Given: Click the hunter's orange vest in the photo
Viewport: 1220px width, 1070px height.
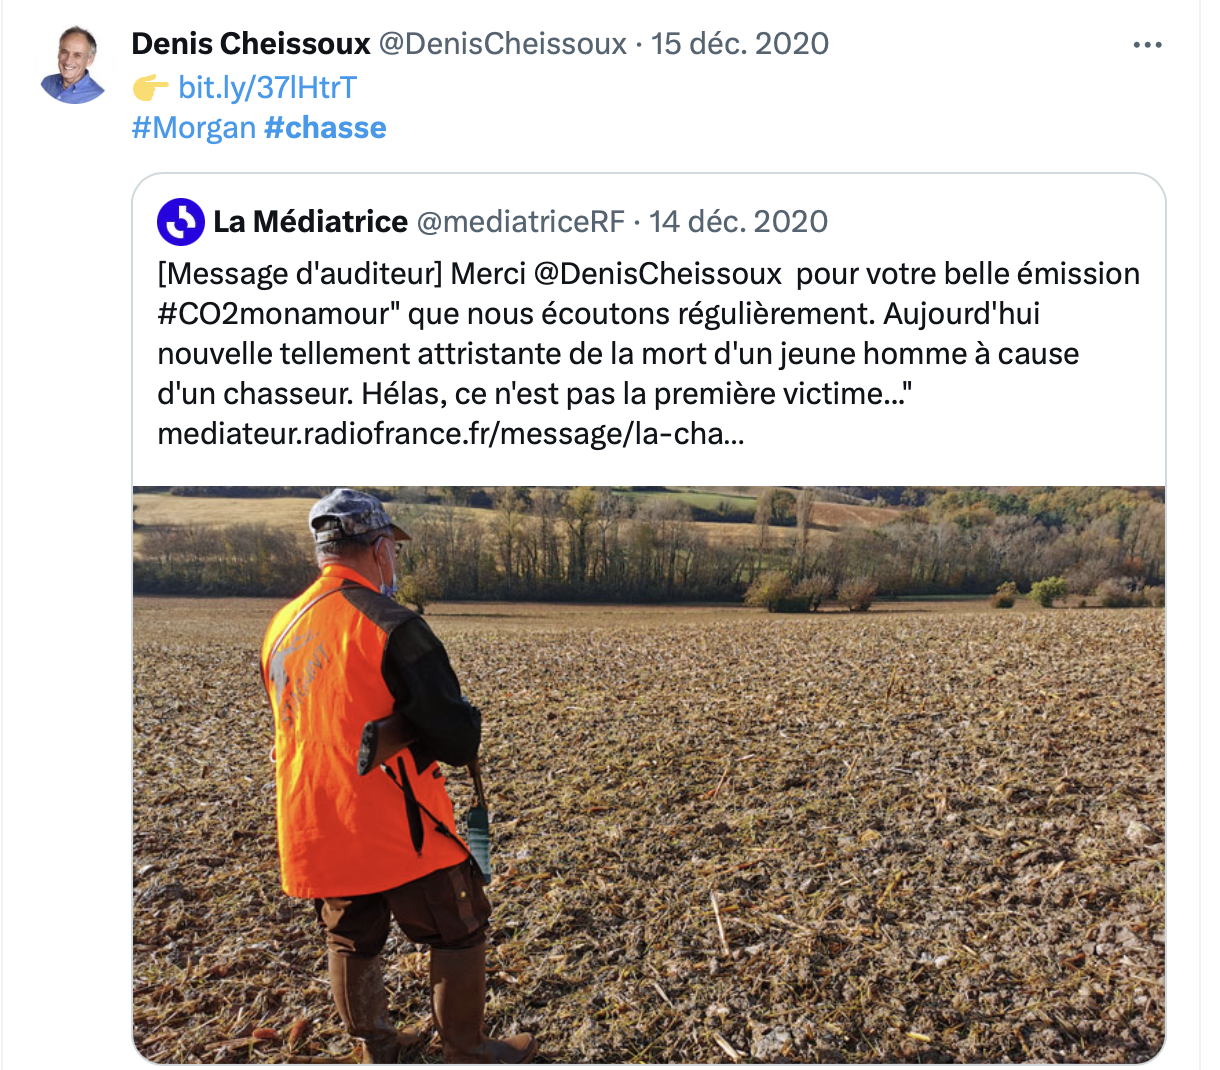Looking at the screenshot, I should click(330, 760).
